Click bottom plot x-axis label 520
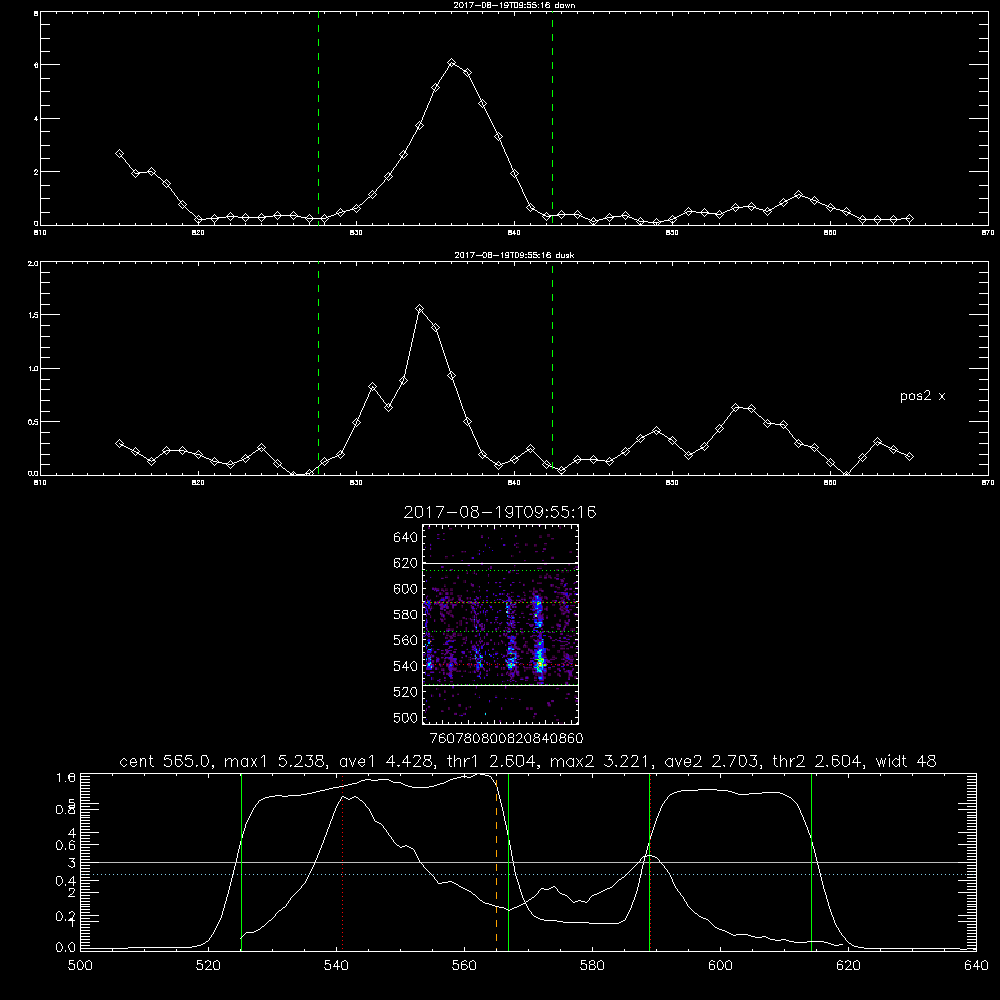The height and width of the screenshot is (1000, 1000). [209, 966]
